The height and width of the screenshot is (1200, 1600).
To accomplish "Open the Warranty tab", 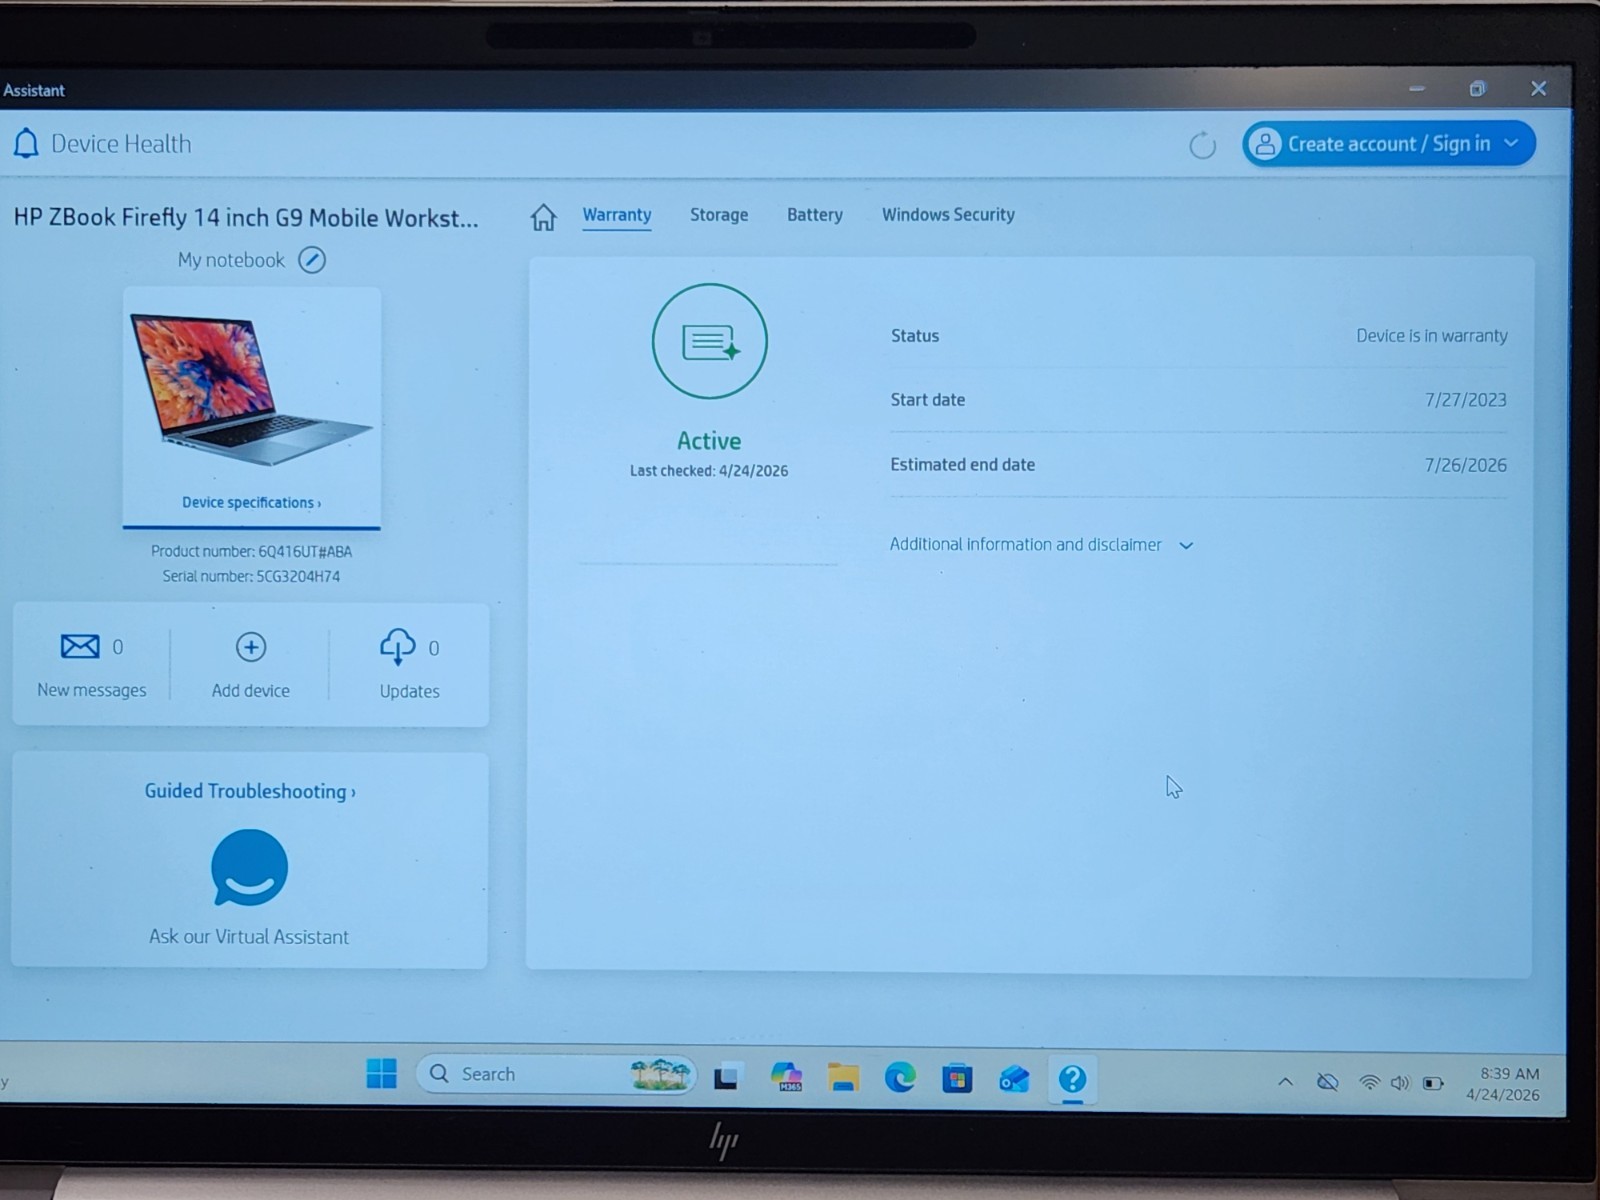I will click(x=617, y=215).
